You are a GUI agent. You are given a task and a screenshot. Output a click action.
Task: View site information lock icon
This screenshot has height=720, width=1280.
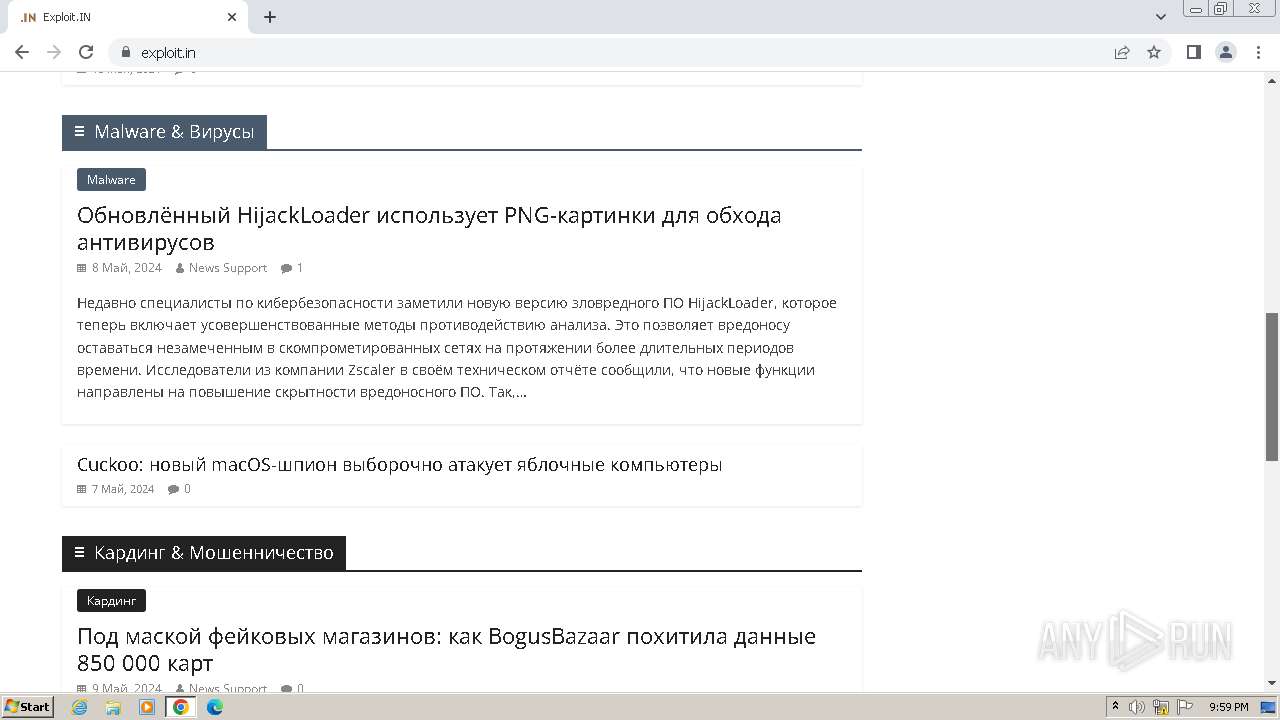(x=126, y=52)
